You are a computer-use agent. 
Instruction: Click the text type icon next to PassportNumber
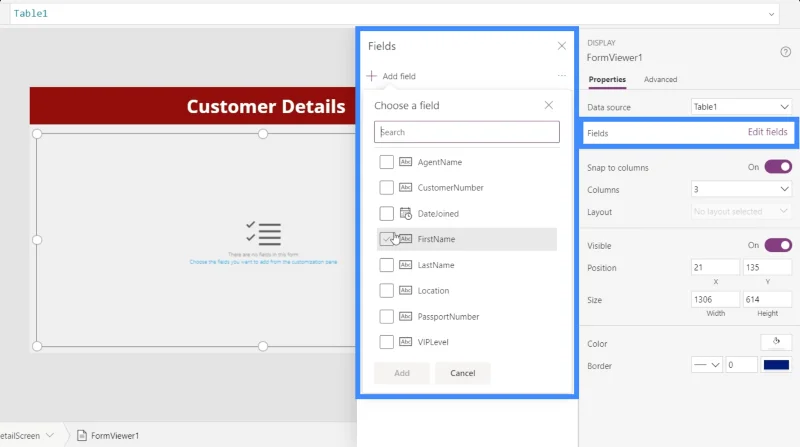[406, 316]
